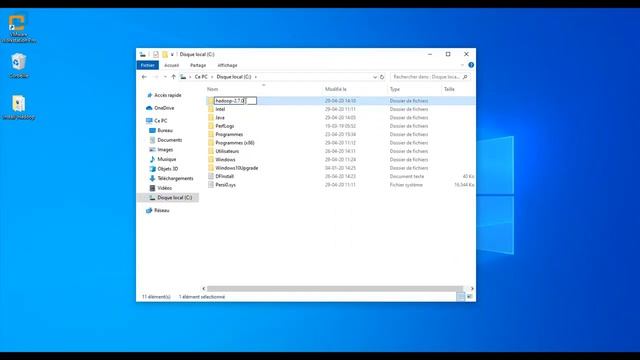This screenshot has height=360, width=640.
Task: Open Objets 3D in the navigation pane
Action: pyautogui.click(x=167, y=169)
